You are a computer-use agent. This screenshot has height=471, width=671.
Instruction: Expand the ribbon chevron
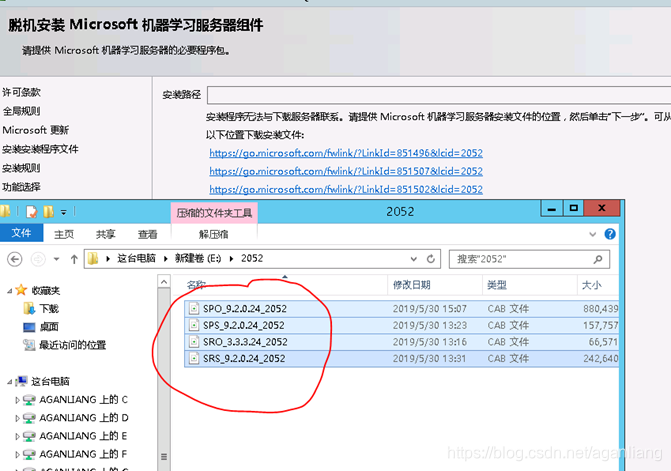click(x=593, y=234)
